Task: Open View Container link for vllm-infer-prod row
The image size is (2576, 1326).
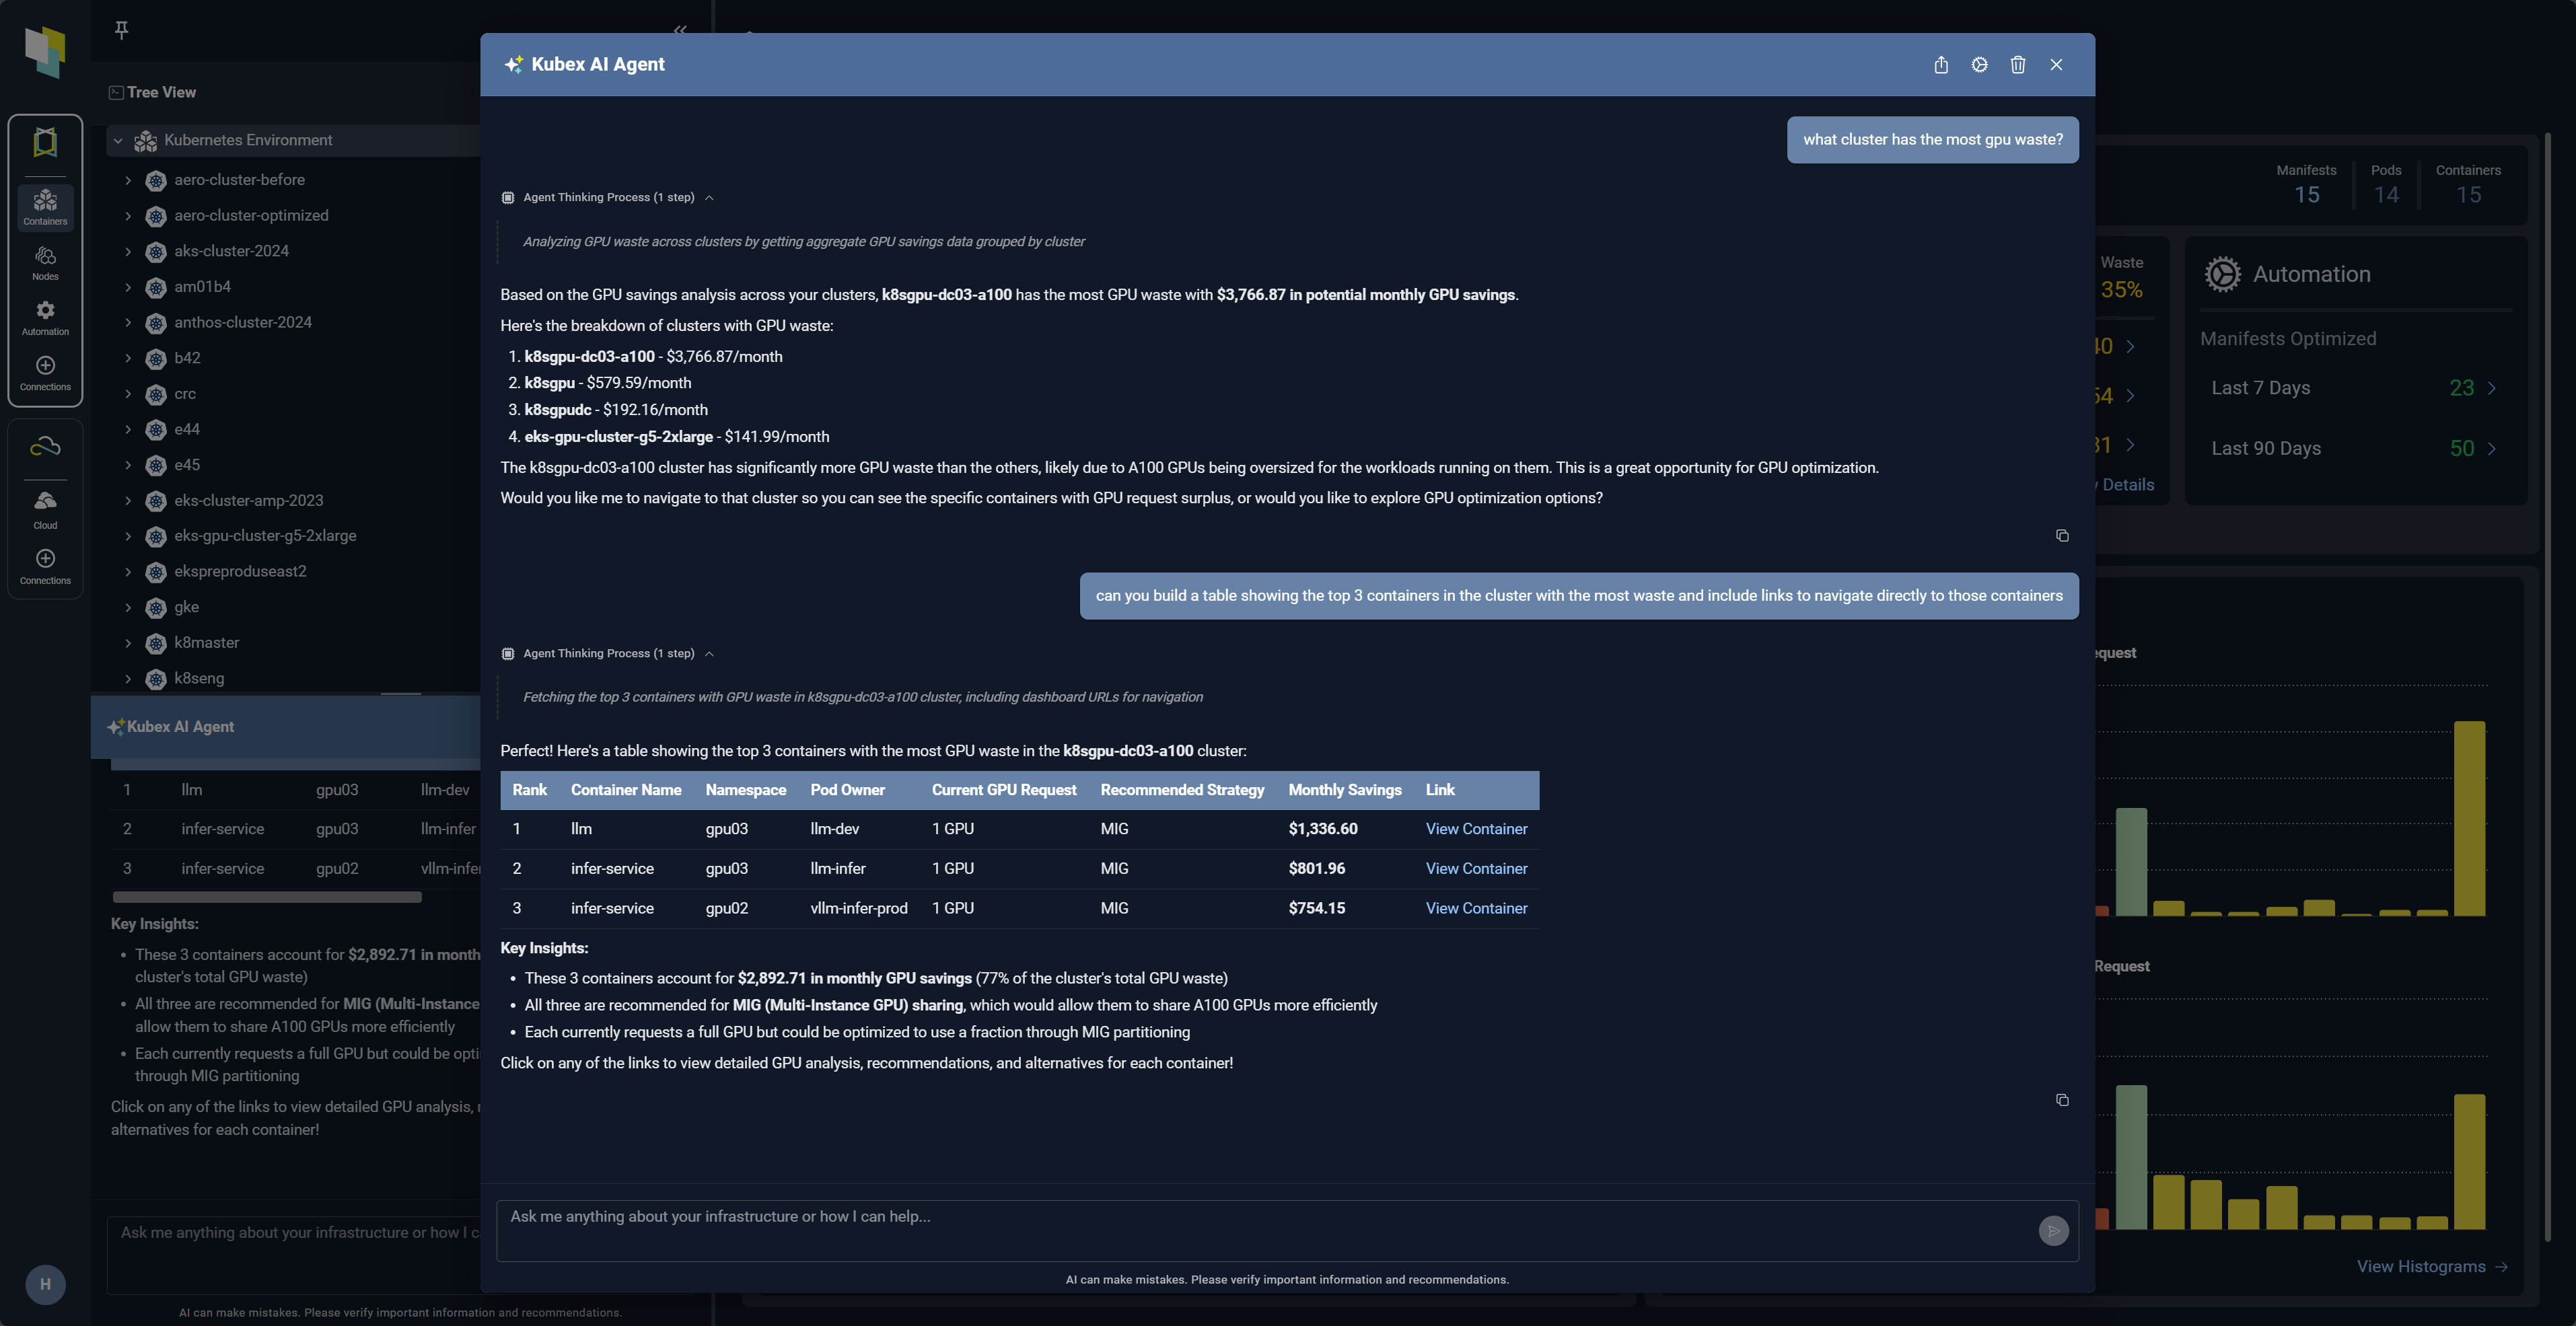Action: point(1475,908)
